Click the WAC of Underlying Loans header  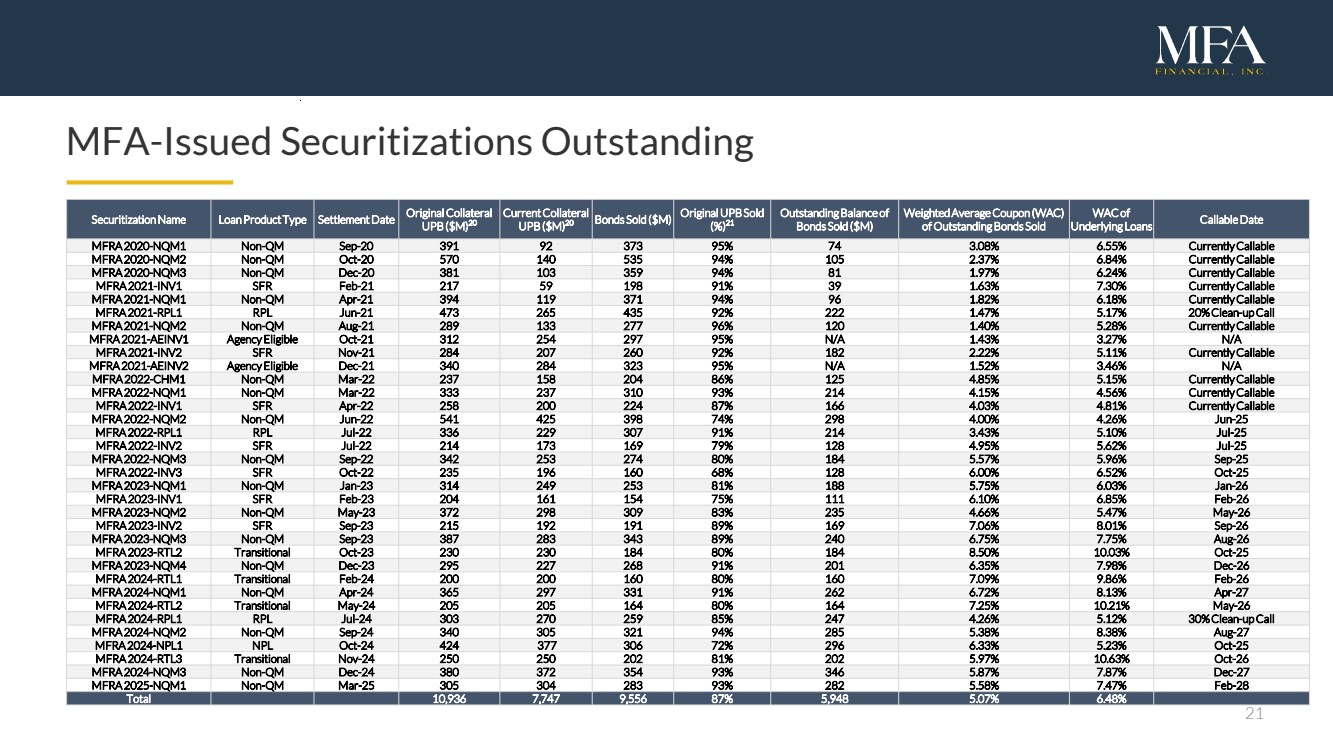pyautogui.click(x=1110, y=219)
